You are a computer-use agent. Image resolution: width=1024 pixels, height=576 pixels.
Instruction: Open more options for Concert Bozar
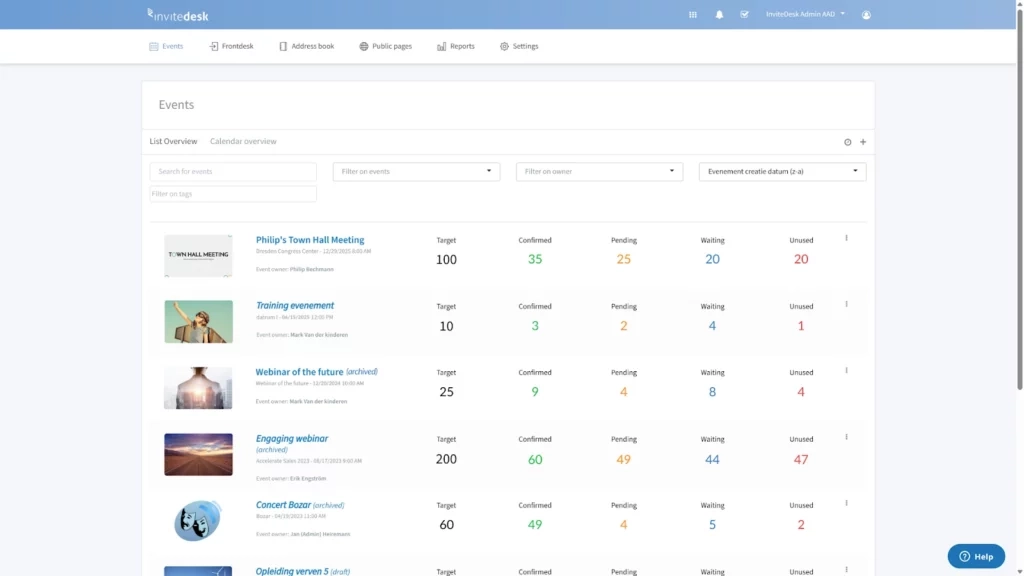point(846,504)
